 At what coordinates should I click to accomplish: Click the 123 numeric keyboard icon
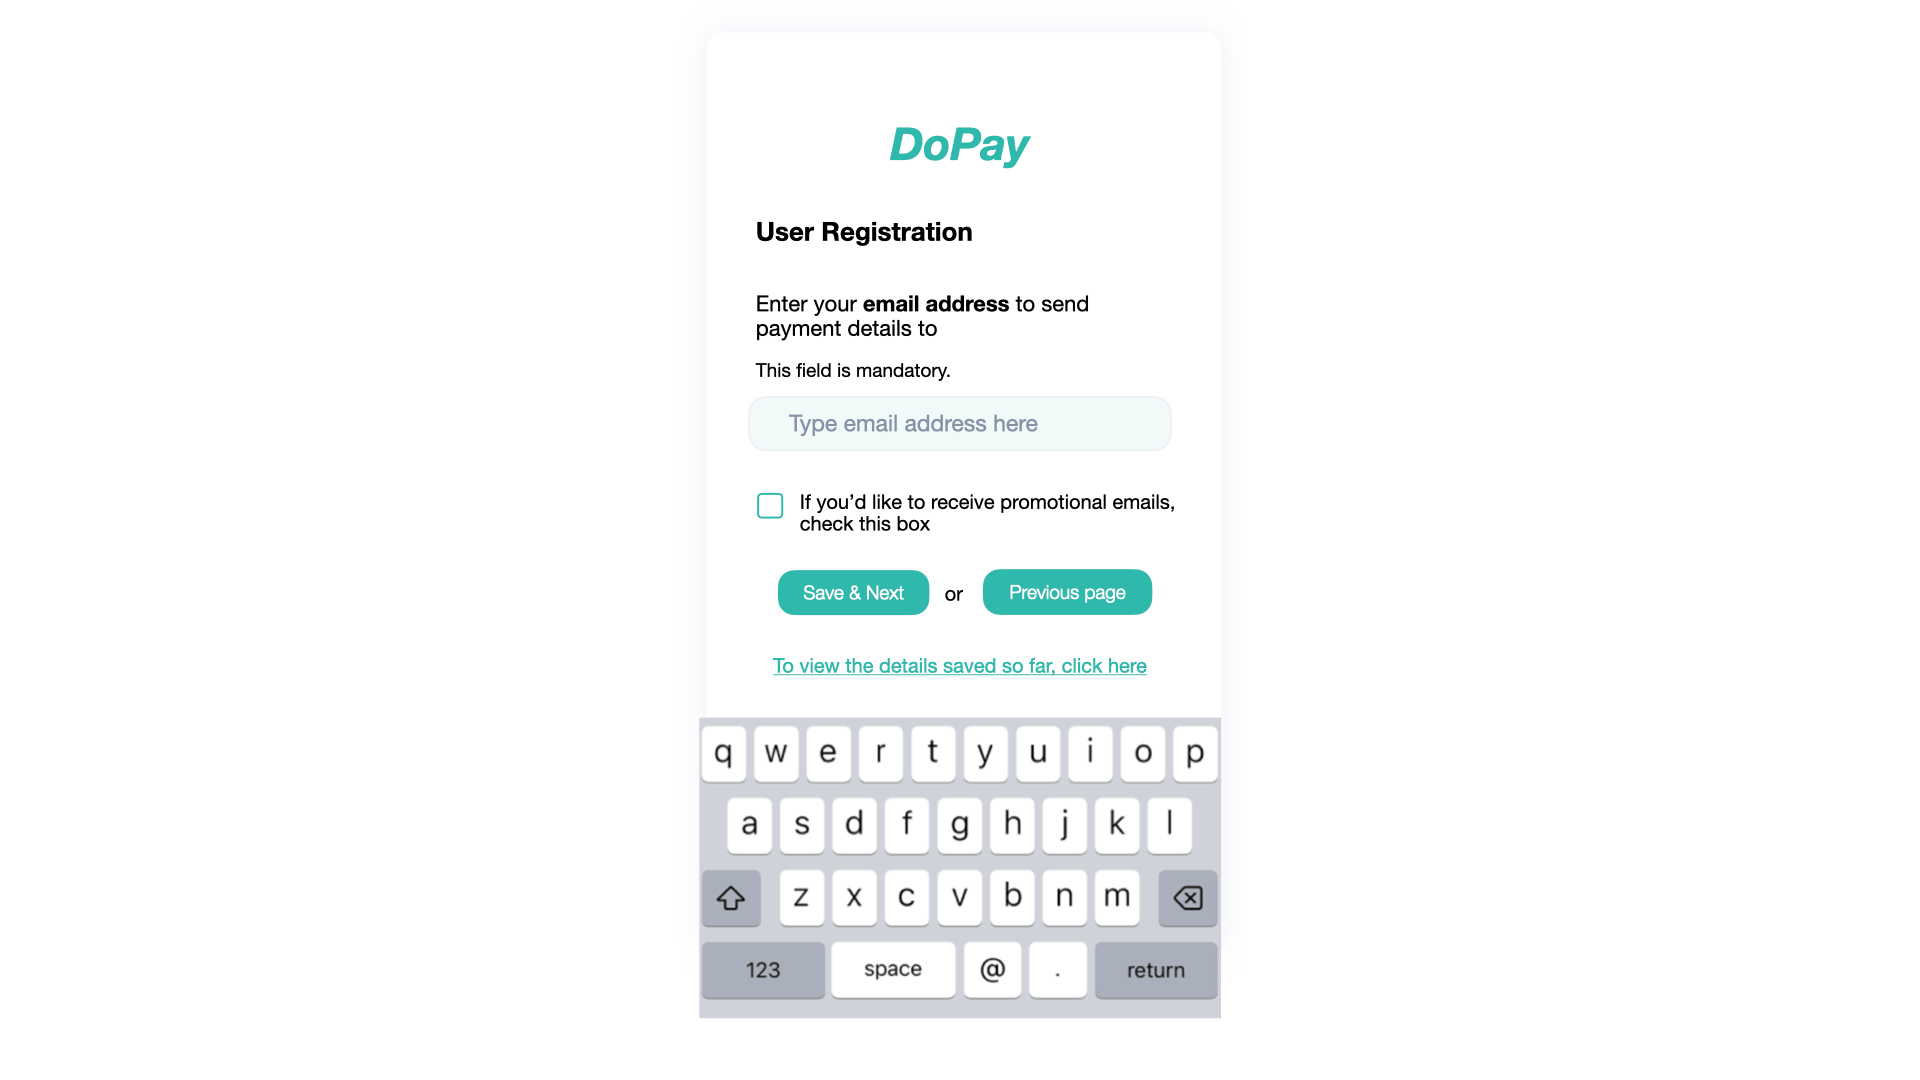[x=762, y=969]
